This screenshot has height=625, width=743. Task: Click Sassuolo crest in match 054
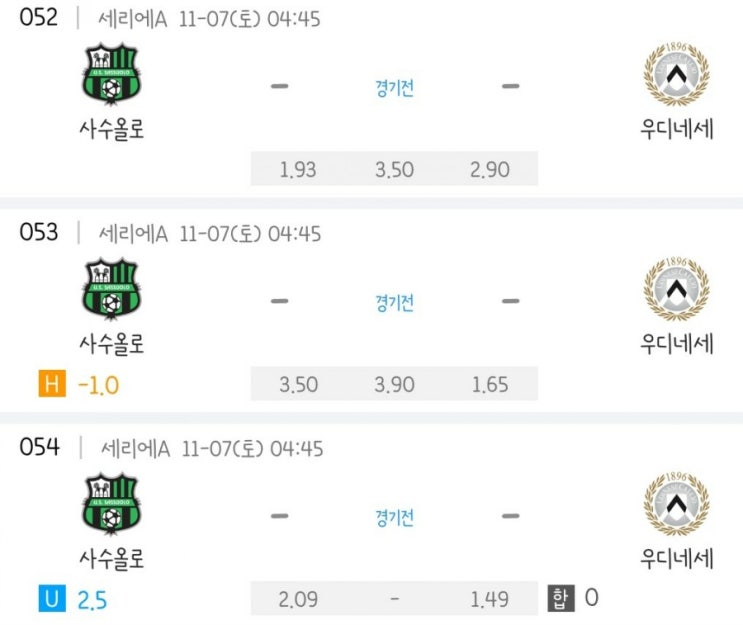pyautogui.click(x=111, y=503)
